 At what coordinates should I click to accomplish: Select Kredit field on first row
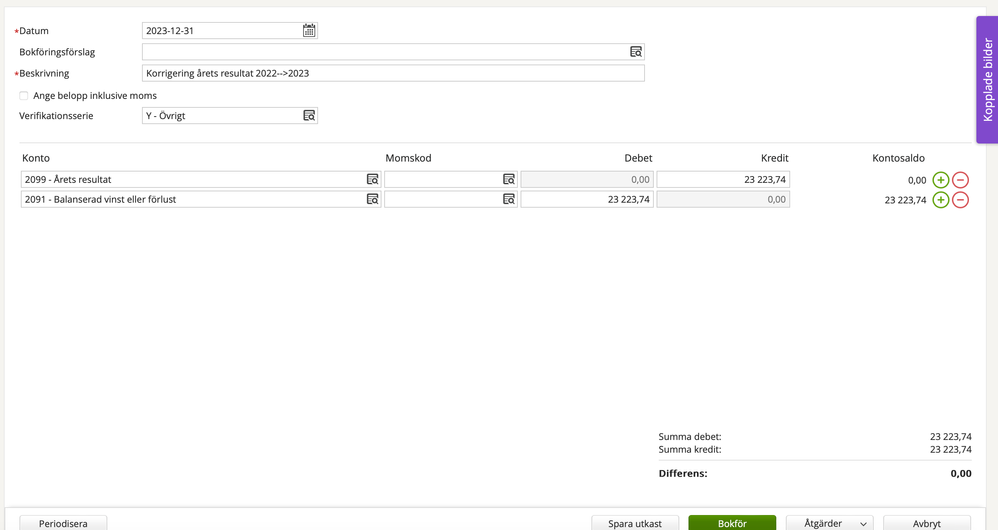[x=722, y=180]
